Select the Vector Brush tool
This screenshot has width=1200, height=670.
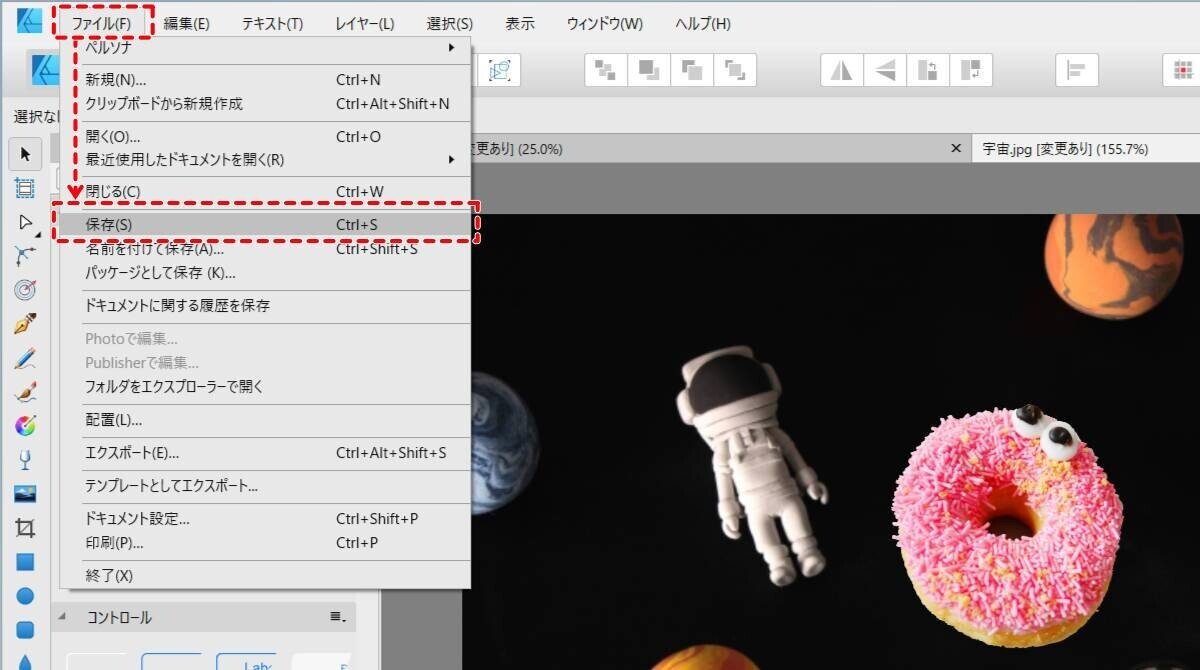(25, 392)
